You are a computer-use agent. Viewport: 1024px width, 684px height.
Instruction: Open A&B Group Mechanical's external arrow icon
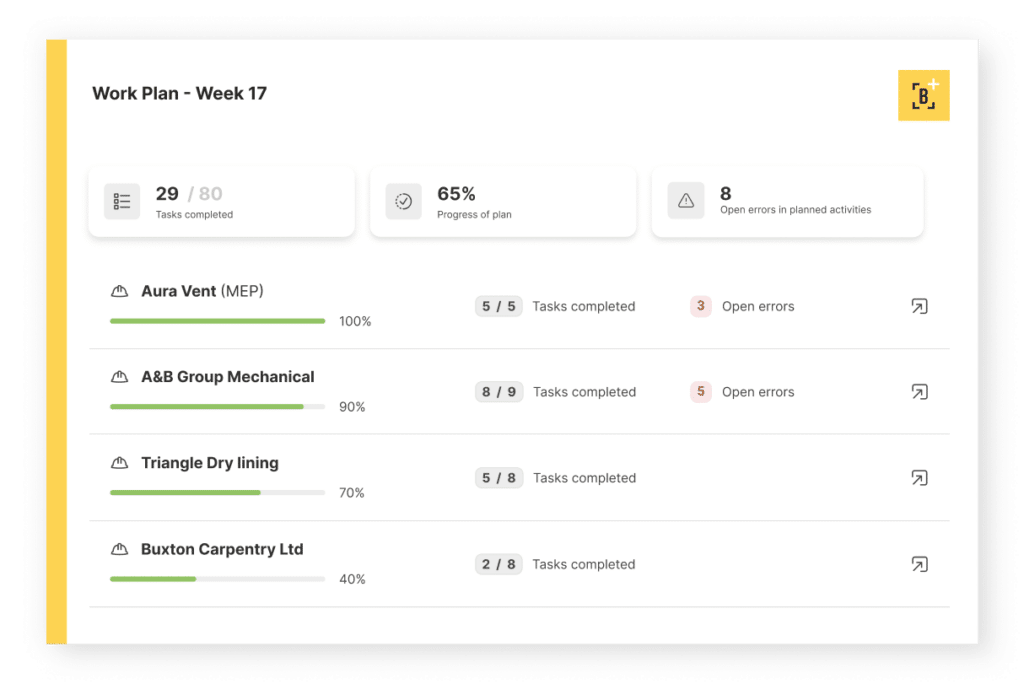point(918,392)
